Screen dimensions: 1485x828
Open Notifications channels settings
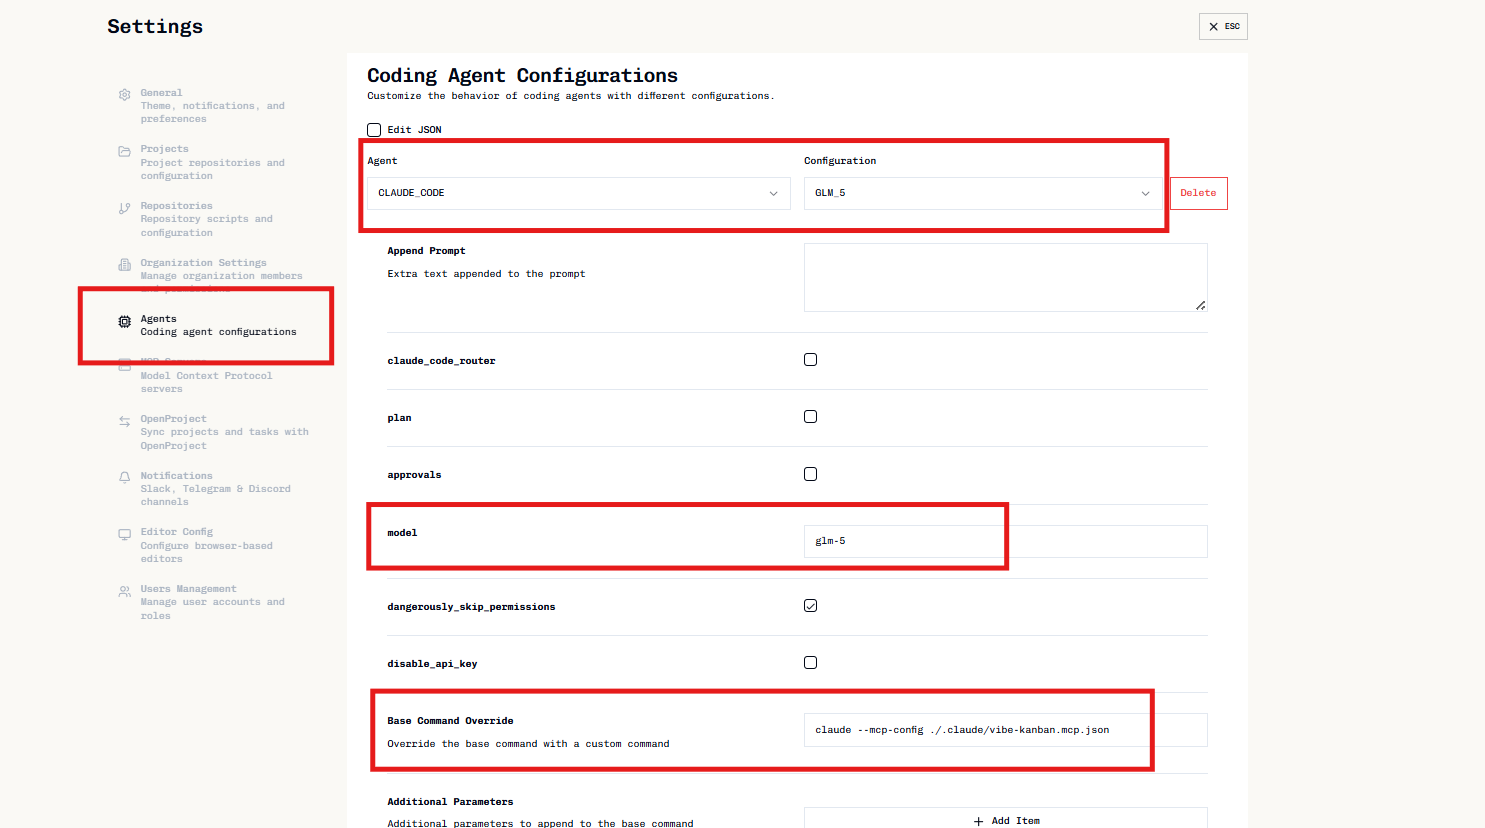[212, 489]
